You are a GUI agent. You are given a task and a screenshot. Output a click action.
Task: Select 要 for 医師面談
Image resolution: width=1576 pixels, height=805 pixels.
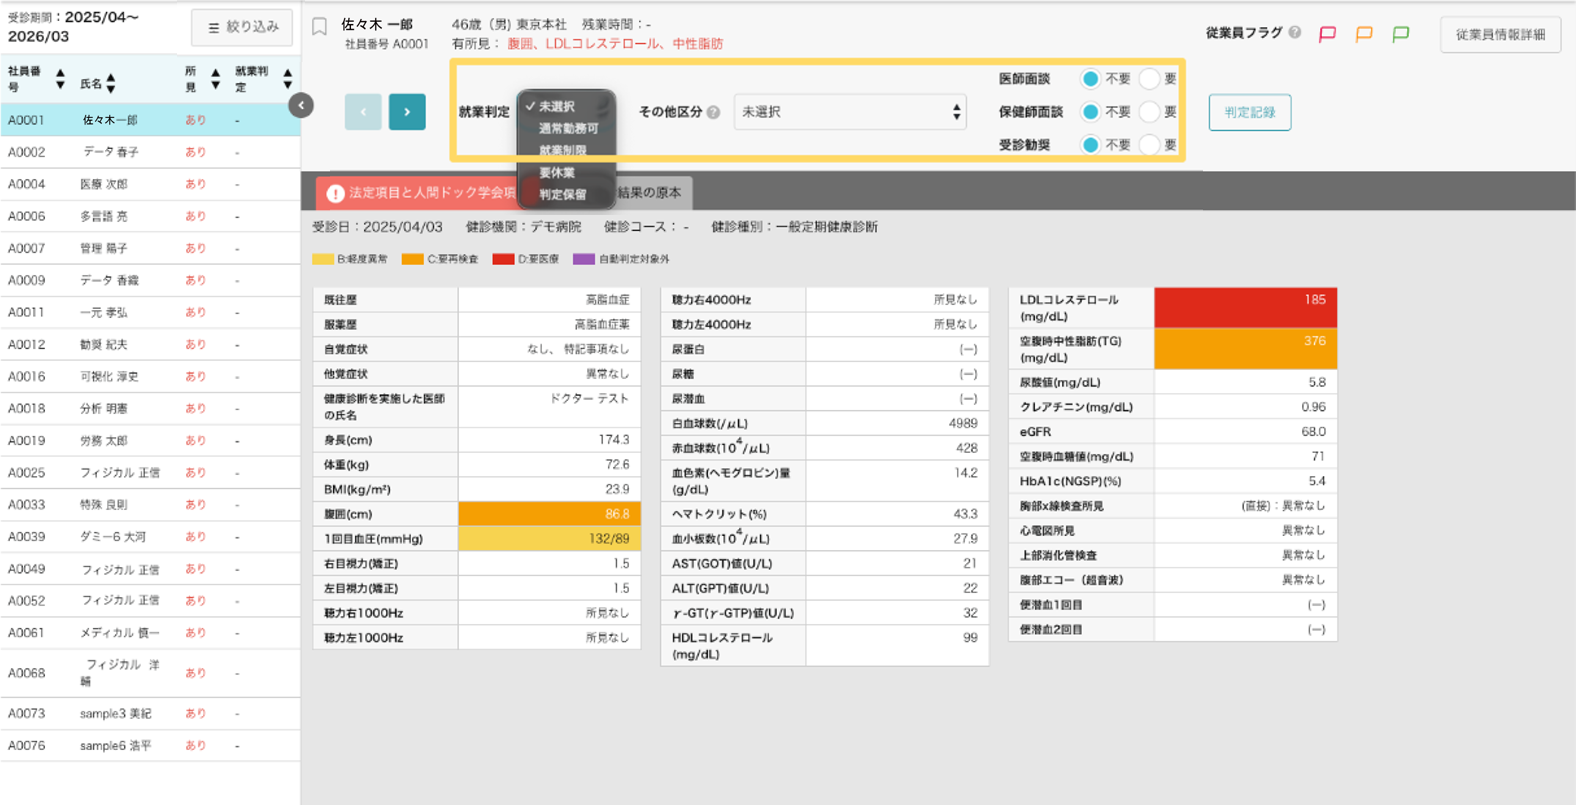(x=1149, y=78)
